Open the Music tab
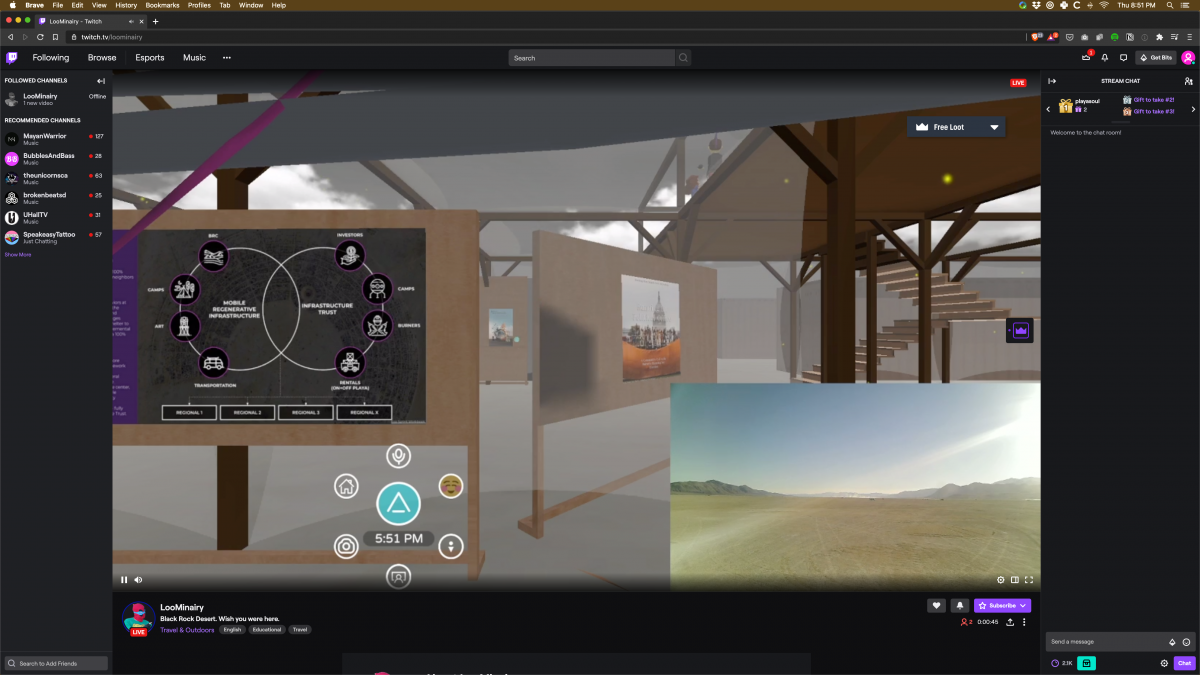The width and height of the screenshot is (1200, 675). 194,58
